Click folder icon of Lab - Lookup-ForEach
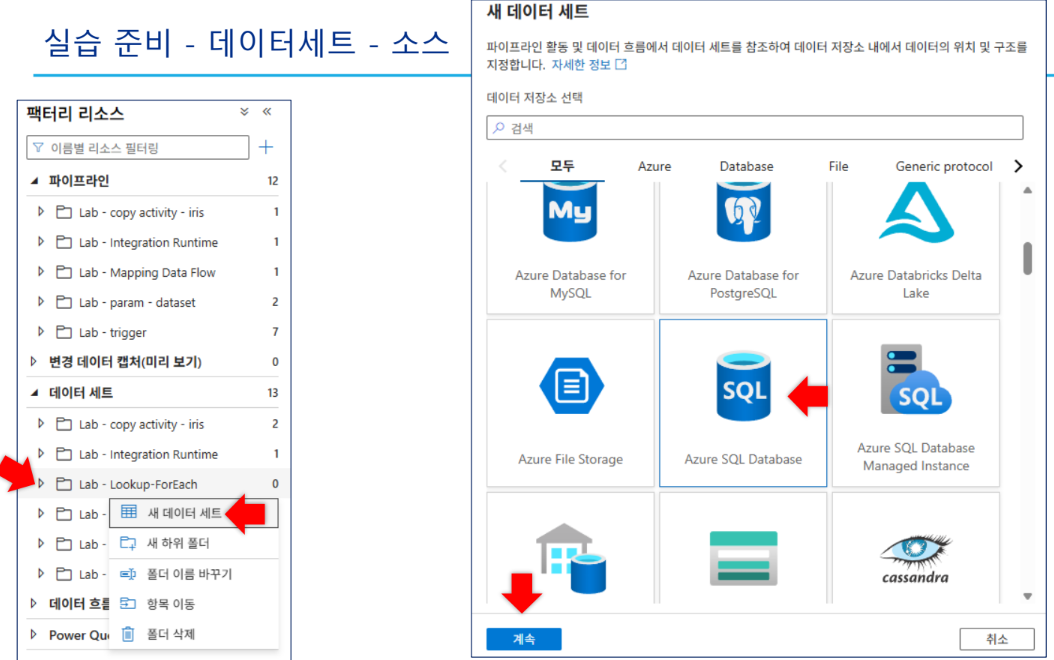This screenshot has width=1054, height=660. click(x=64, y=484)
